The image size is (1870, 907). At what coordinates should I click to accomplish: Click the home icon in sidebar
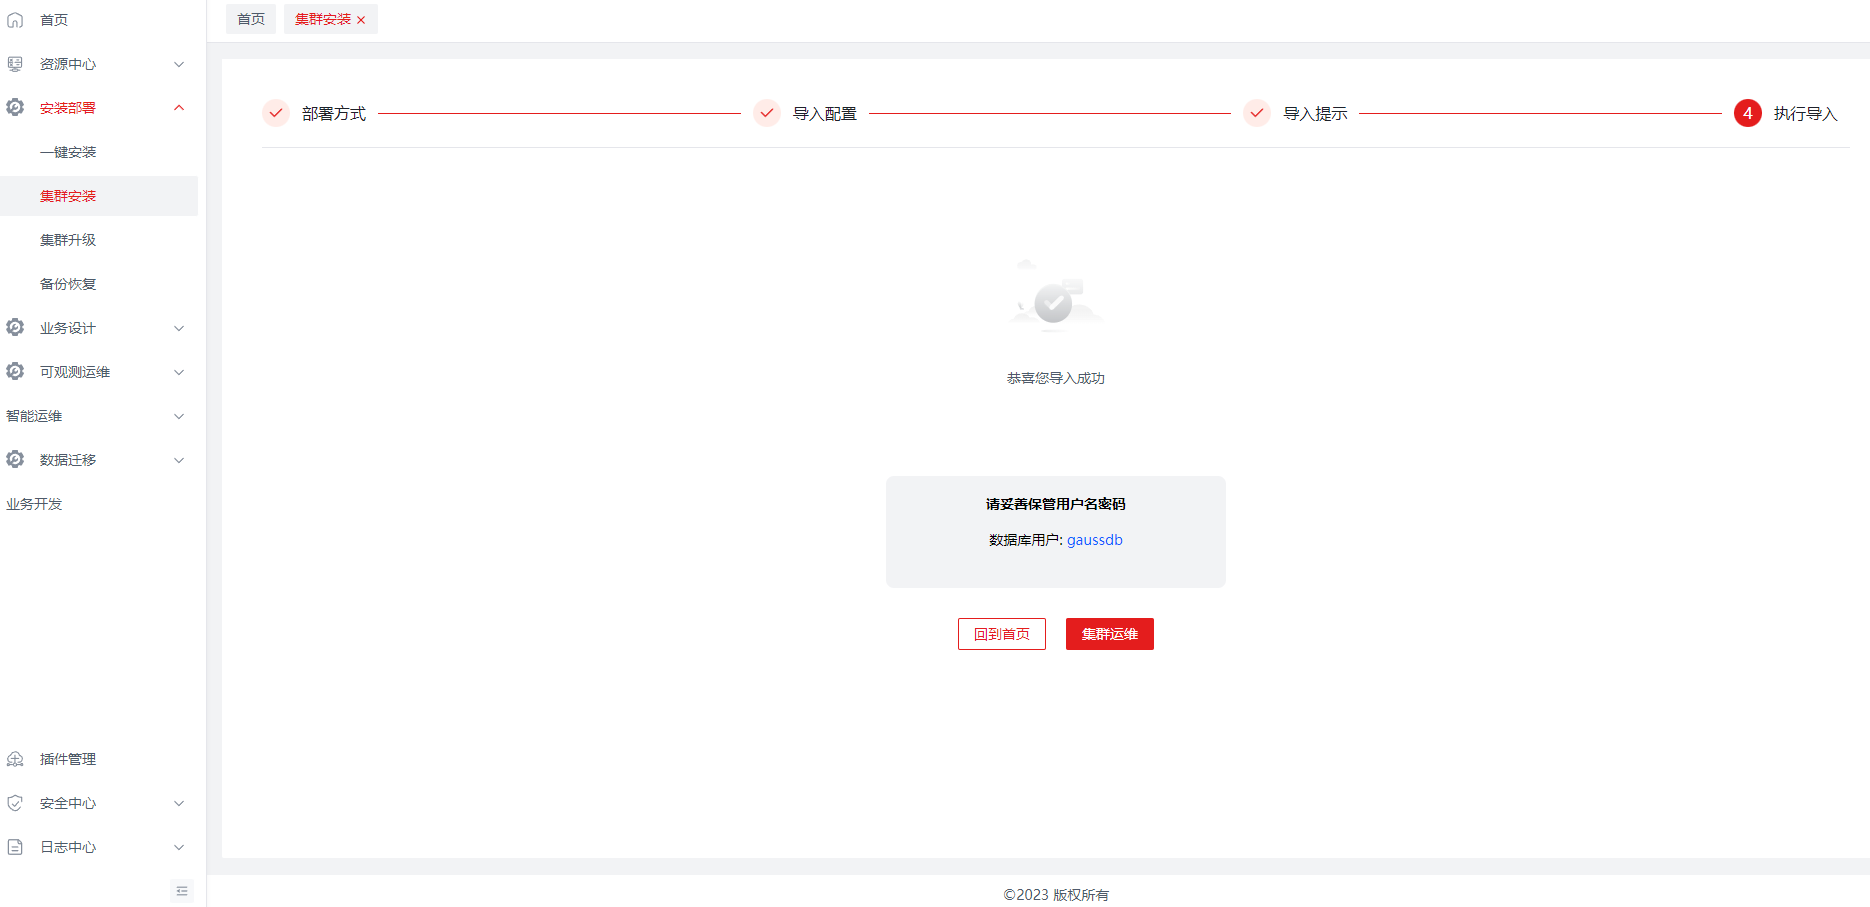tap(15, 20)
